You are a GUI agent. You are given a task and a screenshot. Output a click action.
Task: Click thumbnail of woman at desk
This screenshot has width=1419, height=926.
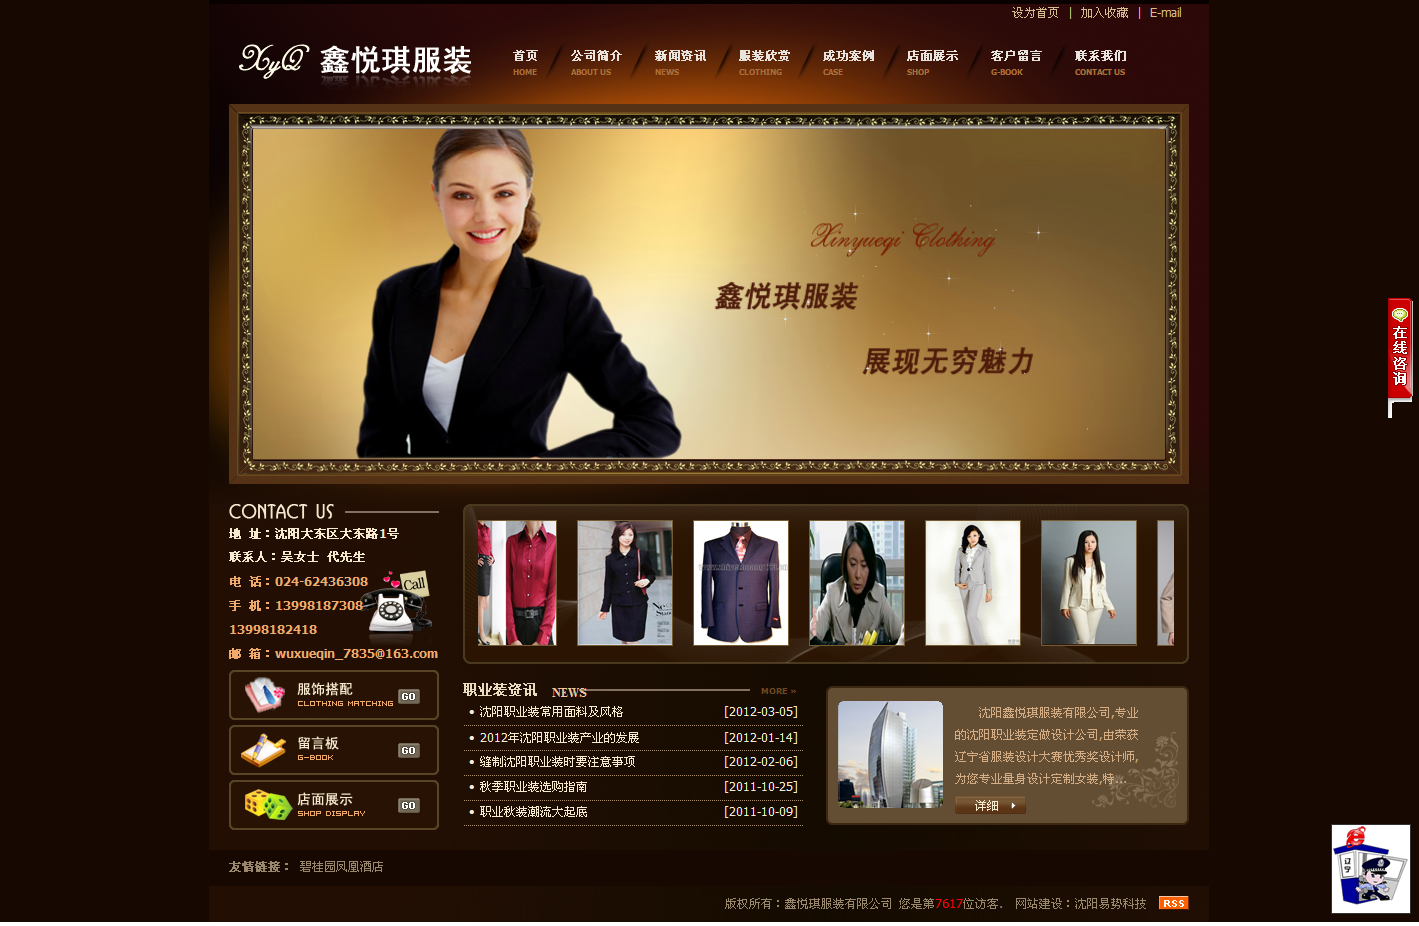[x=857, y=583]
